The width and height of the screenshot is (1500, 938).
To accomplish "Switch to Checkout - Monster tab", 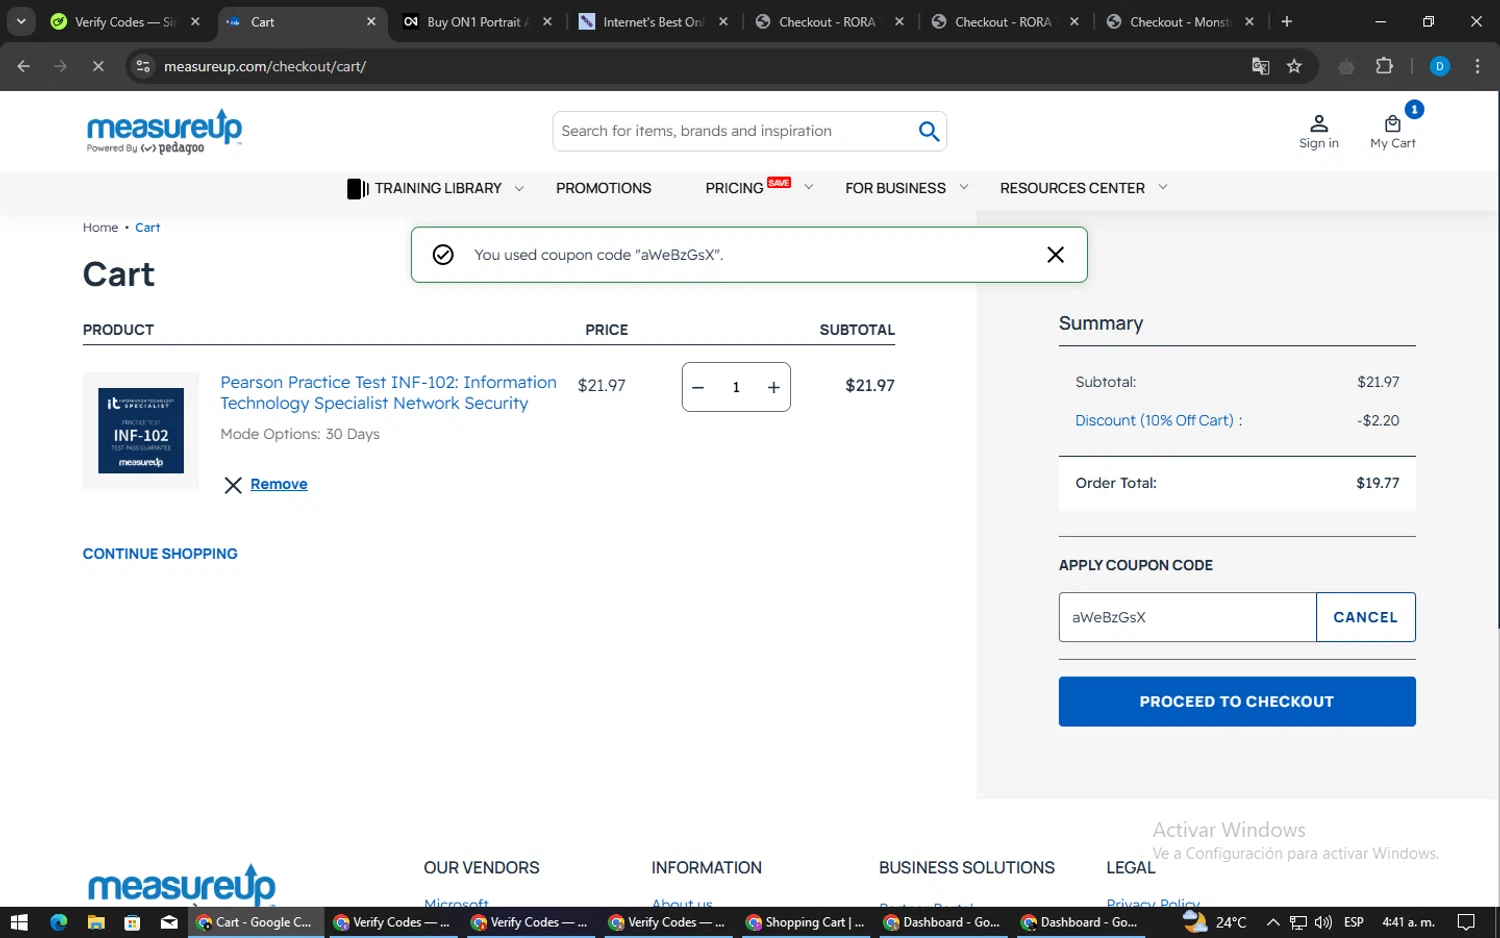I will point(1179,22).
